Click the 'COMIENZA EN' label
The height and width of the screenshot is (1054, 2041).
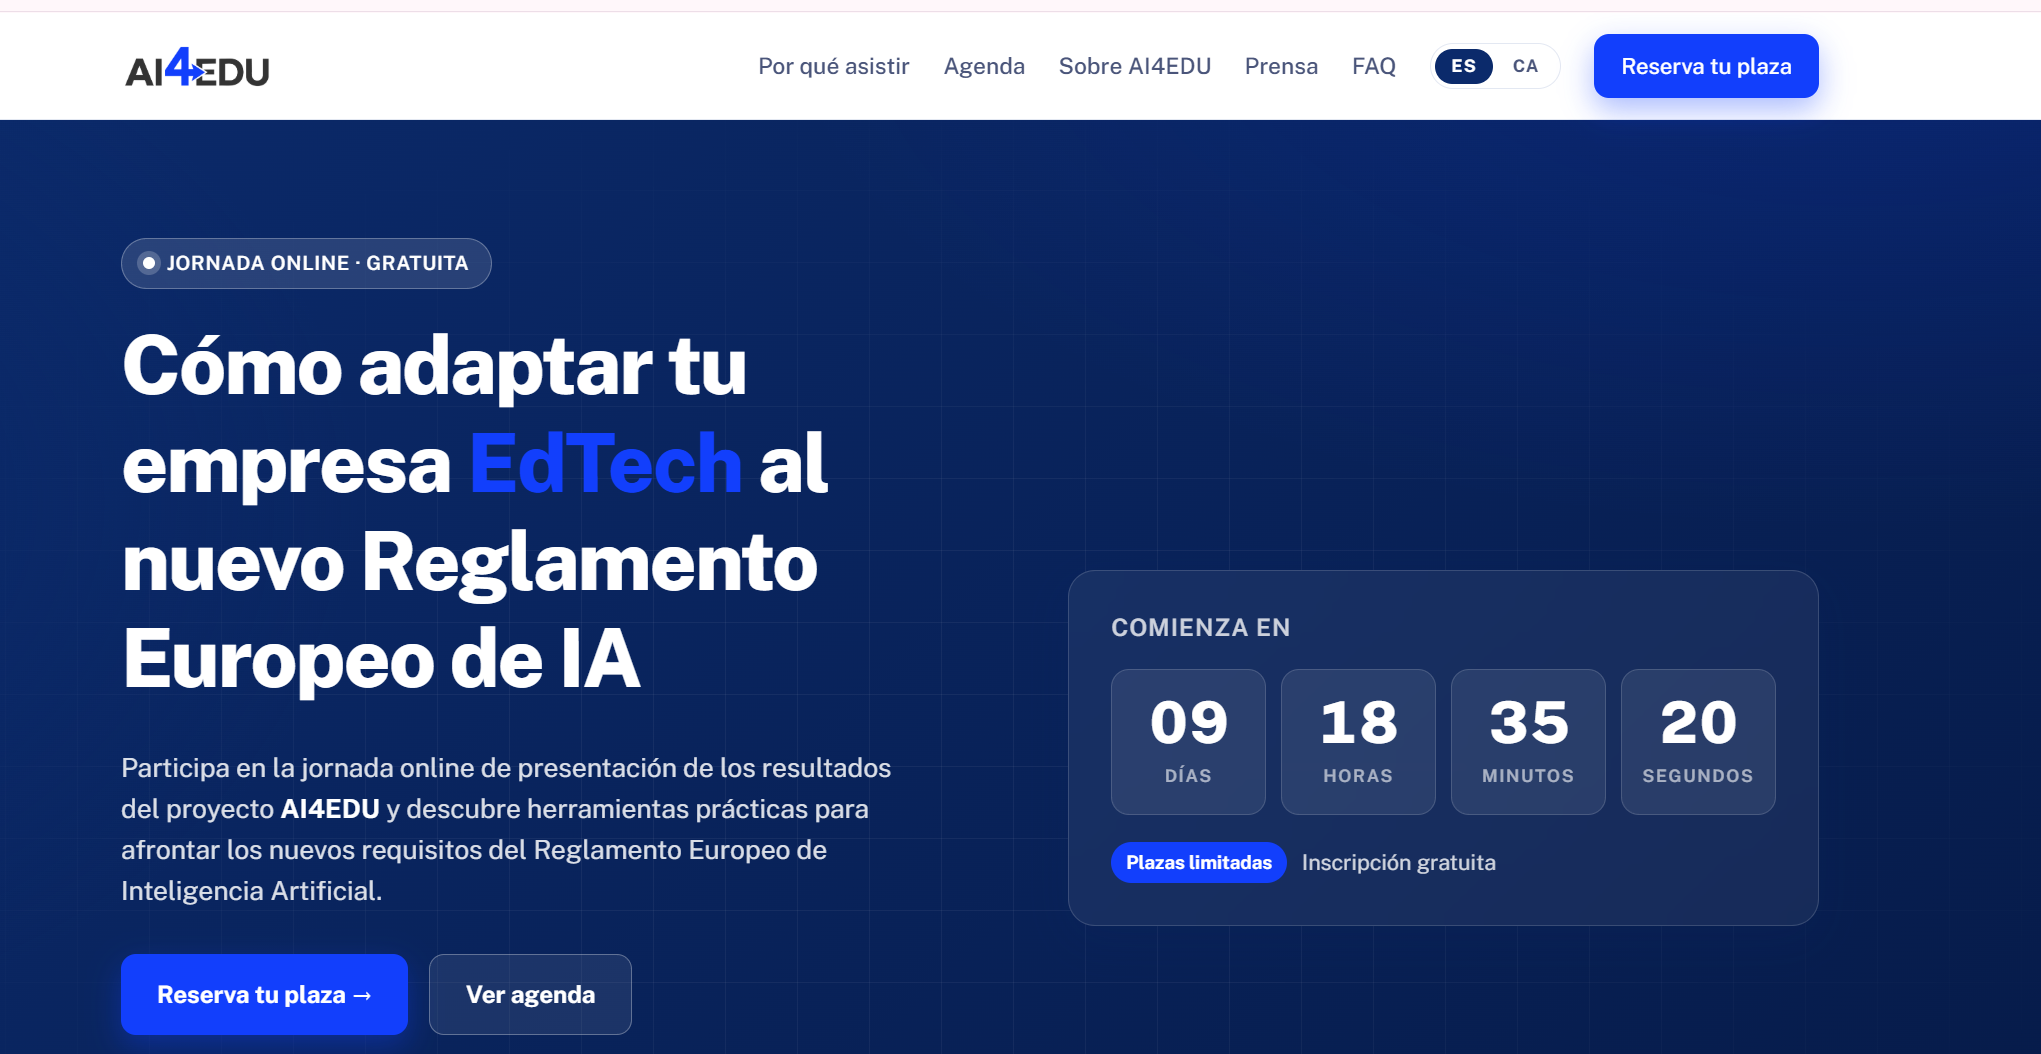coord(1200,627)
